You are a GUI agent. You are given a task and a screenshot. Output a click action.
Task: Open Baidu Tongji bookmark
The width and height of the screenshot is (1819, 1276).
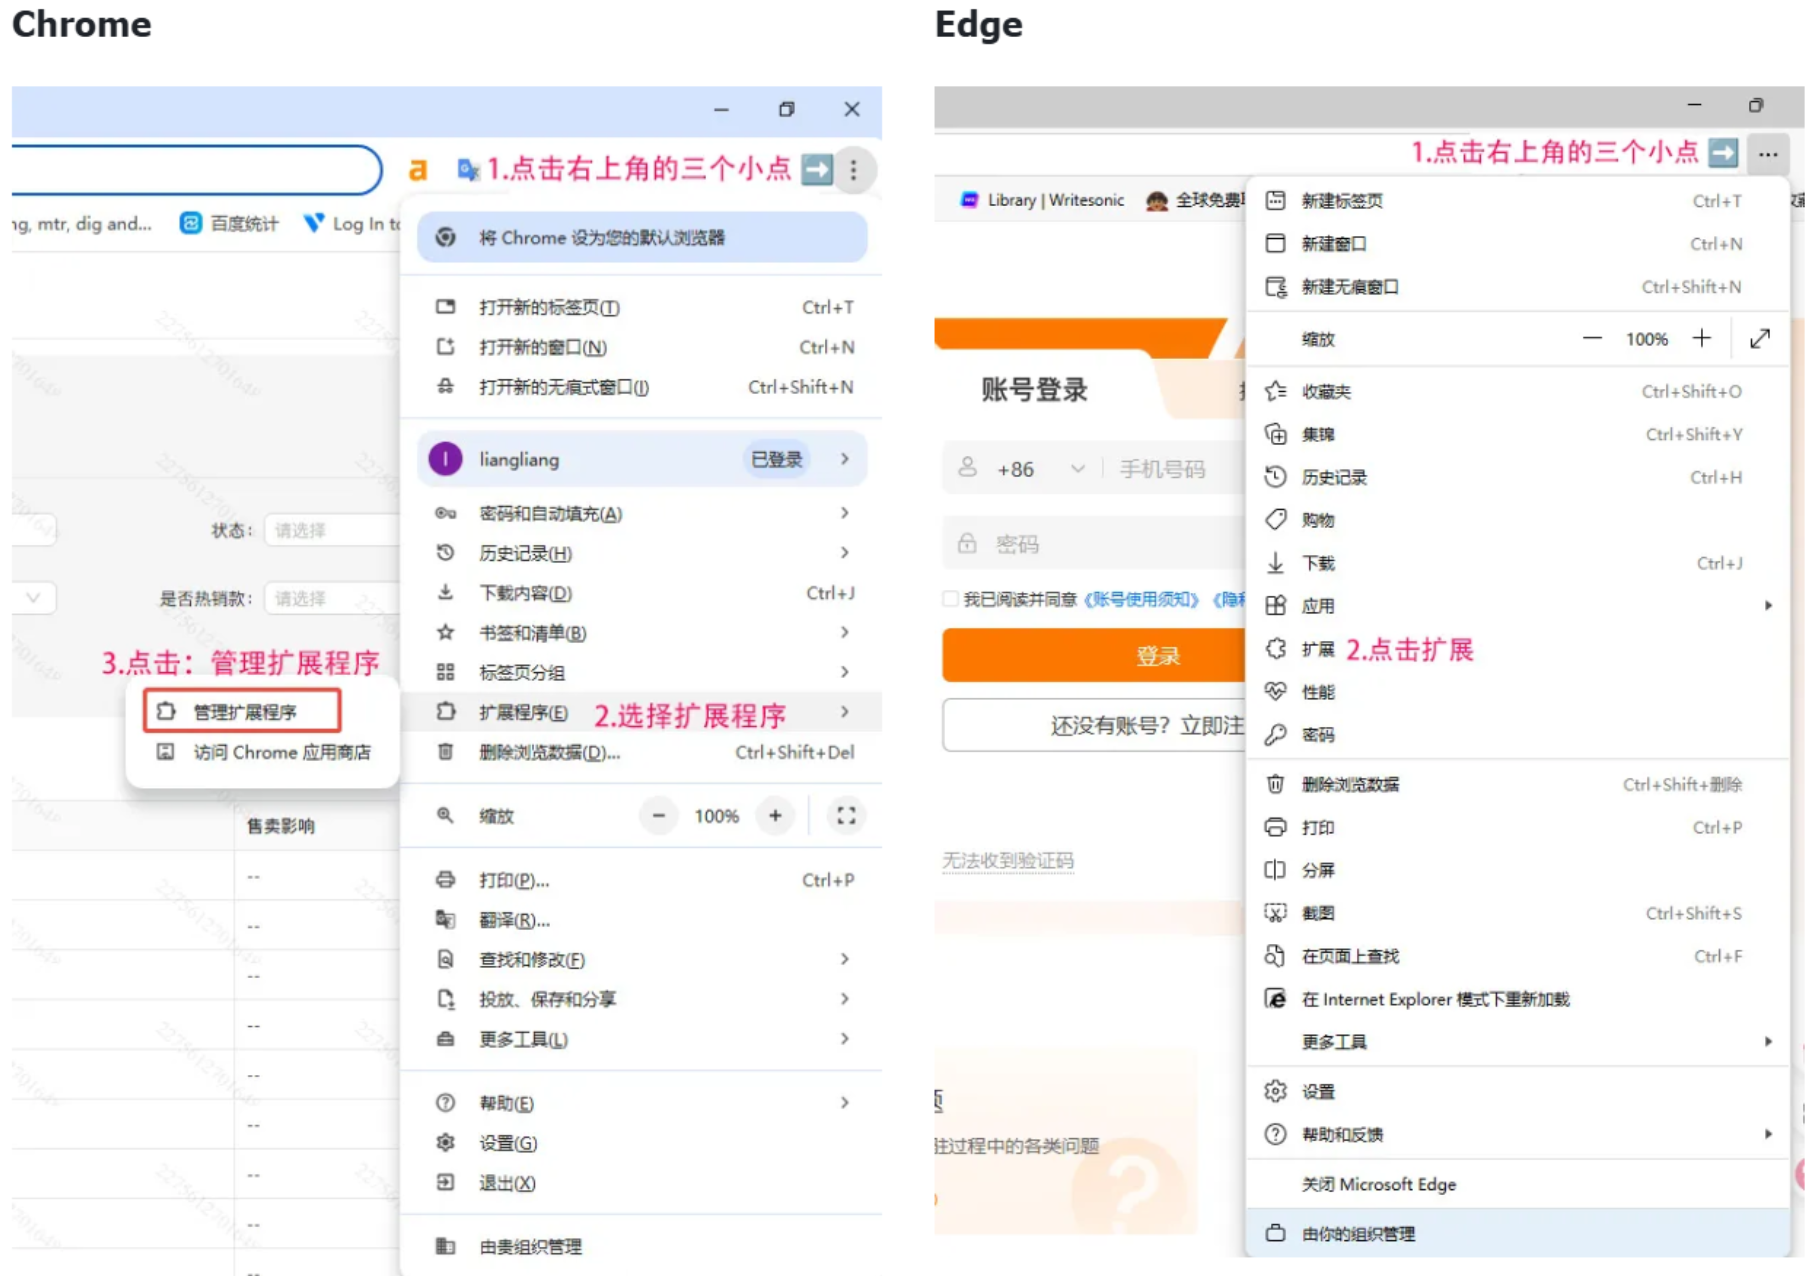(229, 223)
